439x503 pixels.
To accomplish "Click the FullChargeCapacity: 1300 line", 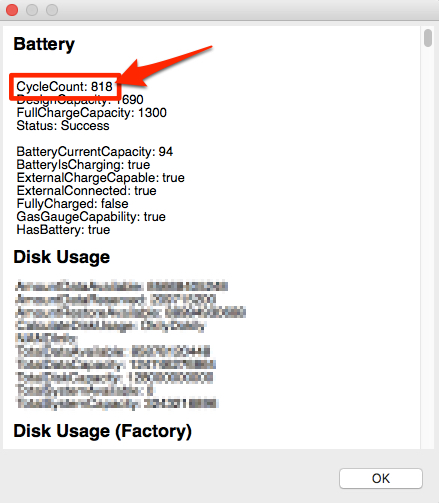I will [91, 113].
